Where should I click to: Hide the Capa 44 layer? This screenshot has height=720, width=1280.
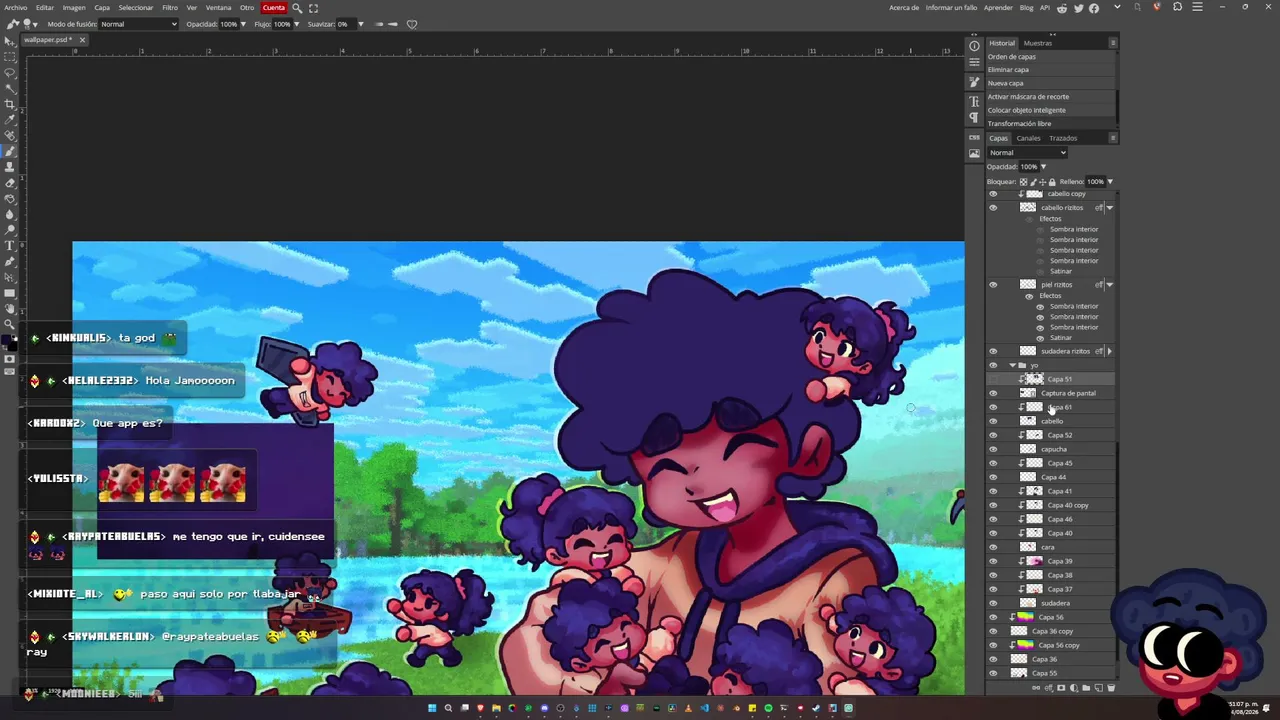pos(993,477)
